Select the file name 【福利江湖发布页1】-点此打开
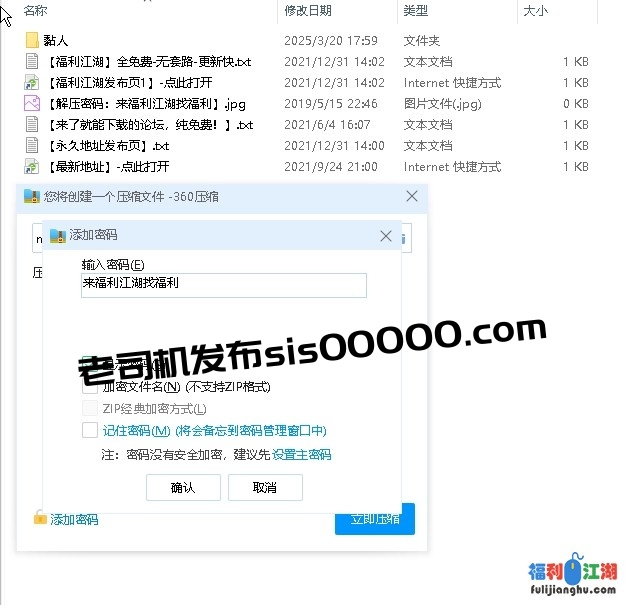Screen dimensions: 628x605 coord(130,82)
